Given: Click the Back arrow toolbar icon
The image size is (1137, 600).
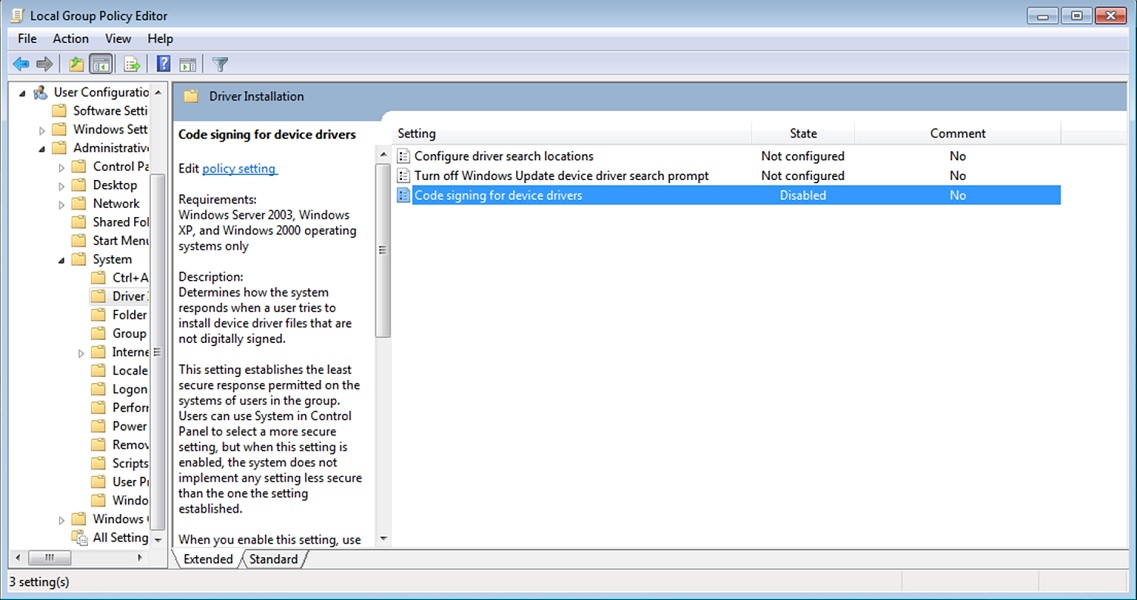Looking at the screenshot, I should [x=21, y=65].
